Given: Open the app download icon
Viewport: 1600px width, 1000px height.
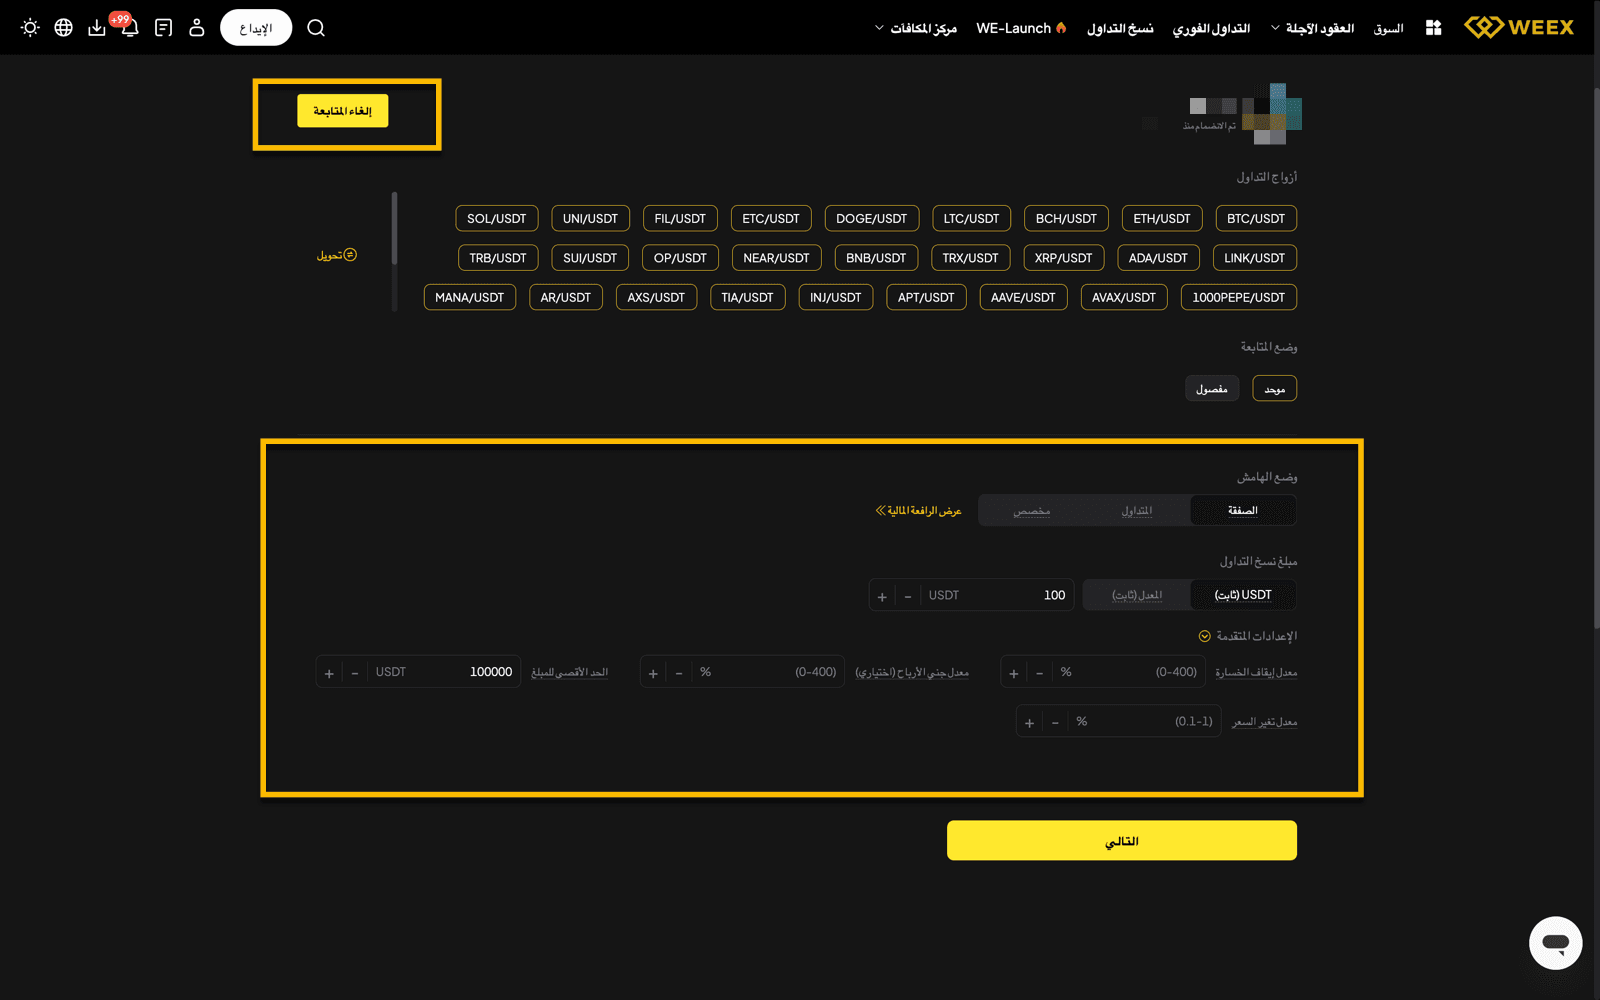Looking at the screenshot, I should (97, 28).
